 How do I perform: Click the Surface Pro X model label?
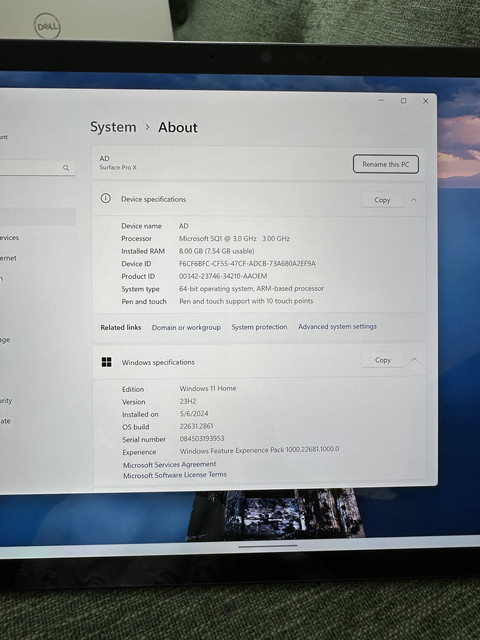(x=118, y=167)
